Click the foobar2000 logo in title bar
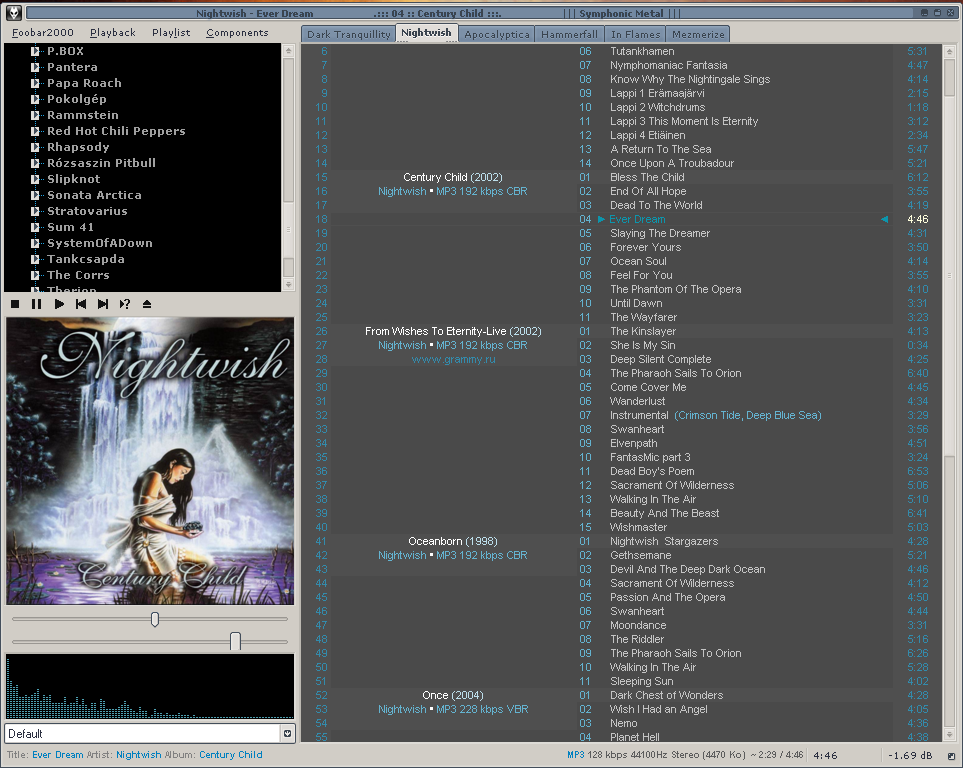963x768 pixels. 13,13
